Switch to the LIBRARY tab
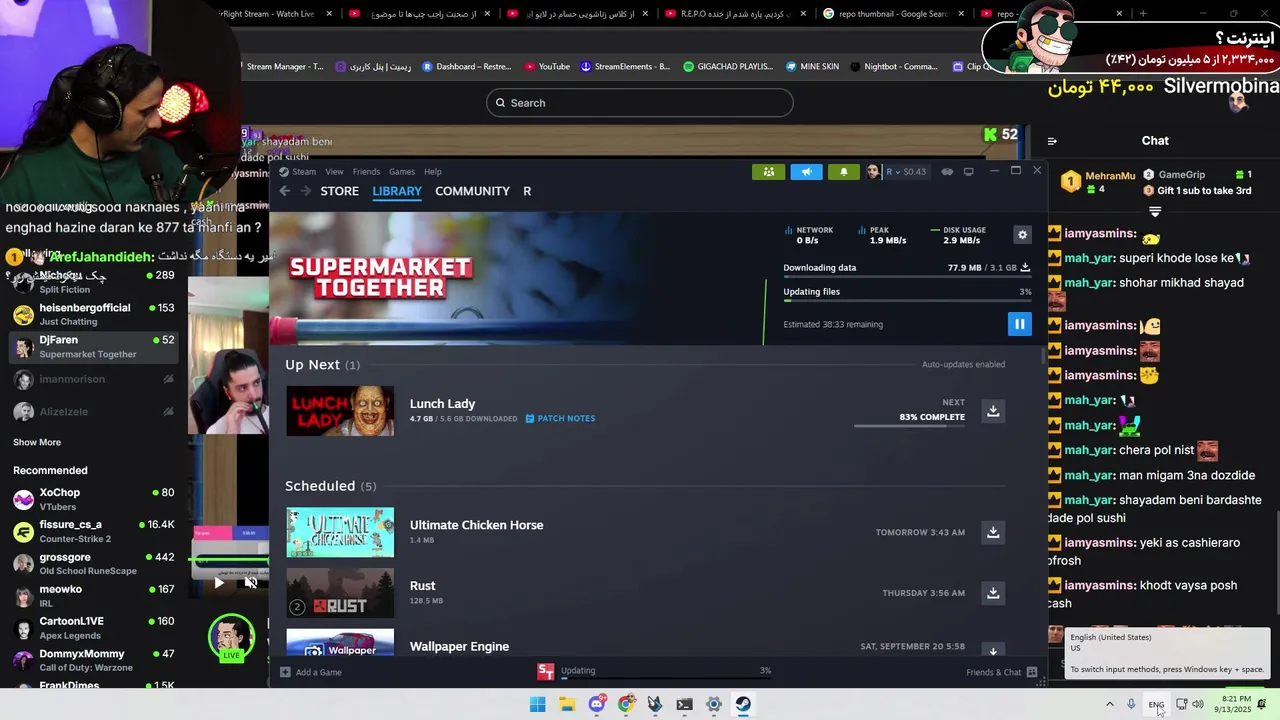1280x720 pixels. tap(397, 191)
